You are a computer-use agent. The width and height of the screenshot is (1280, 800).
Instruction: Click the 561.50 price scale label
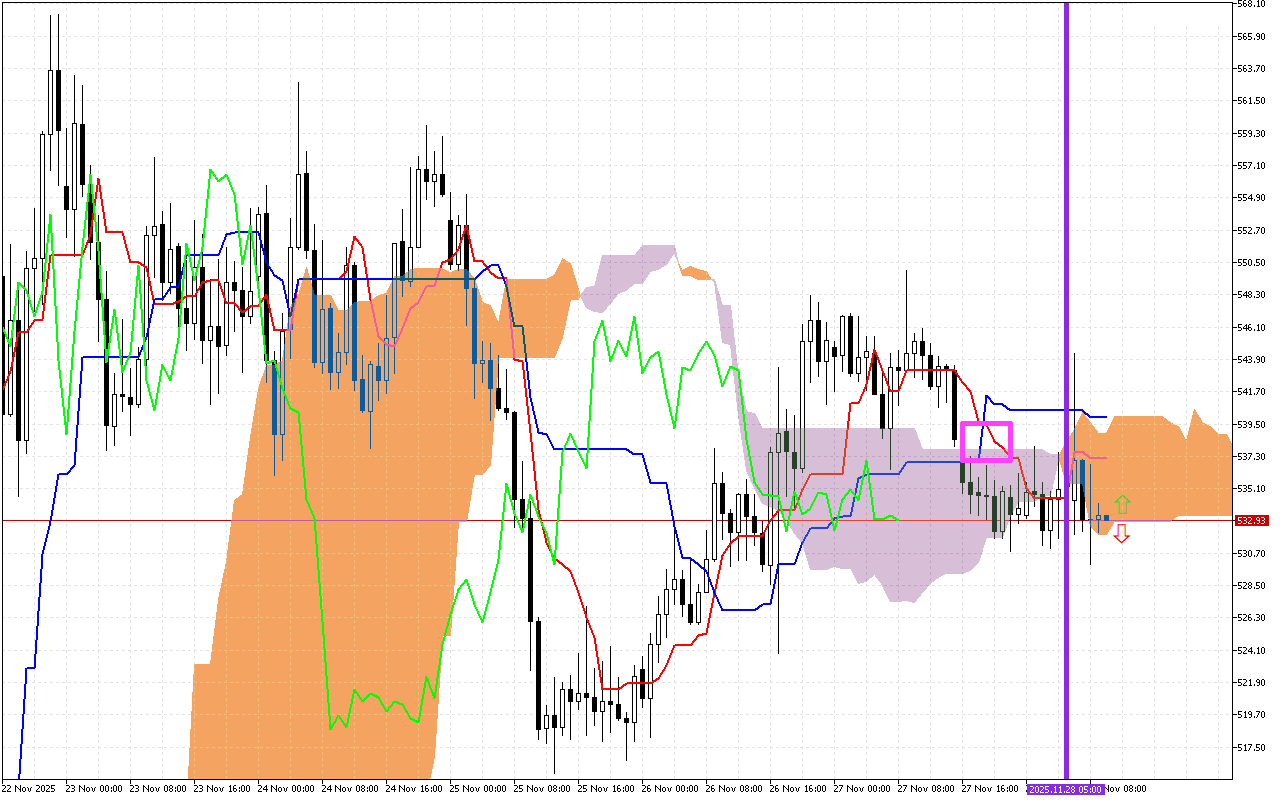coord(1251,101)
